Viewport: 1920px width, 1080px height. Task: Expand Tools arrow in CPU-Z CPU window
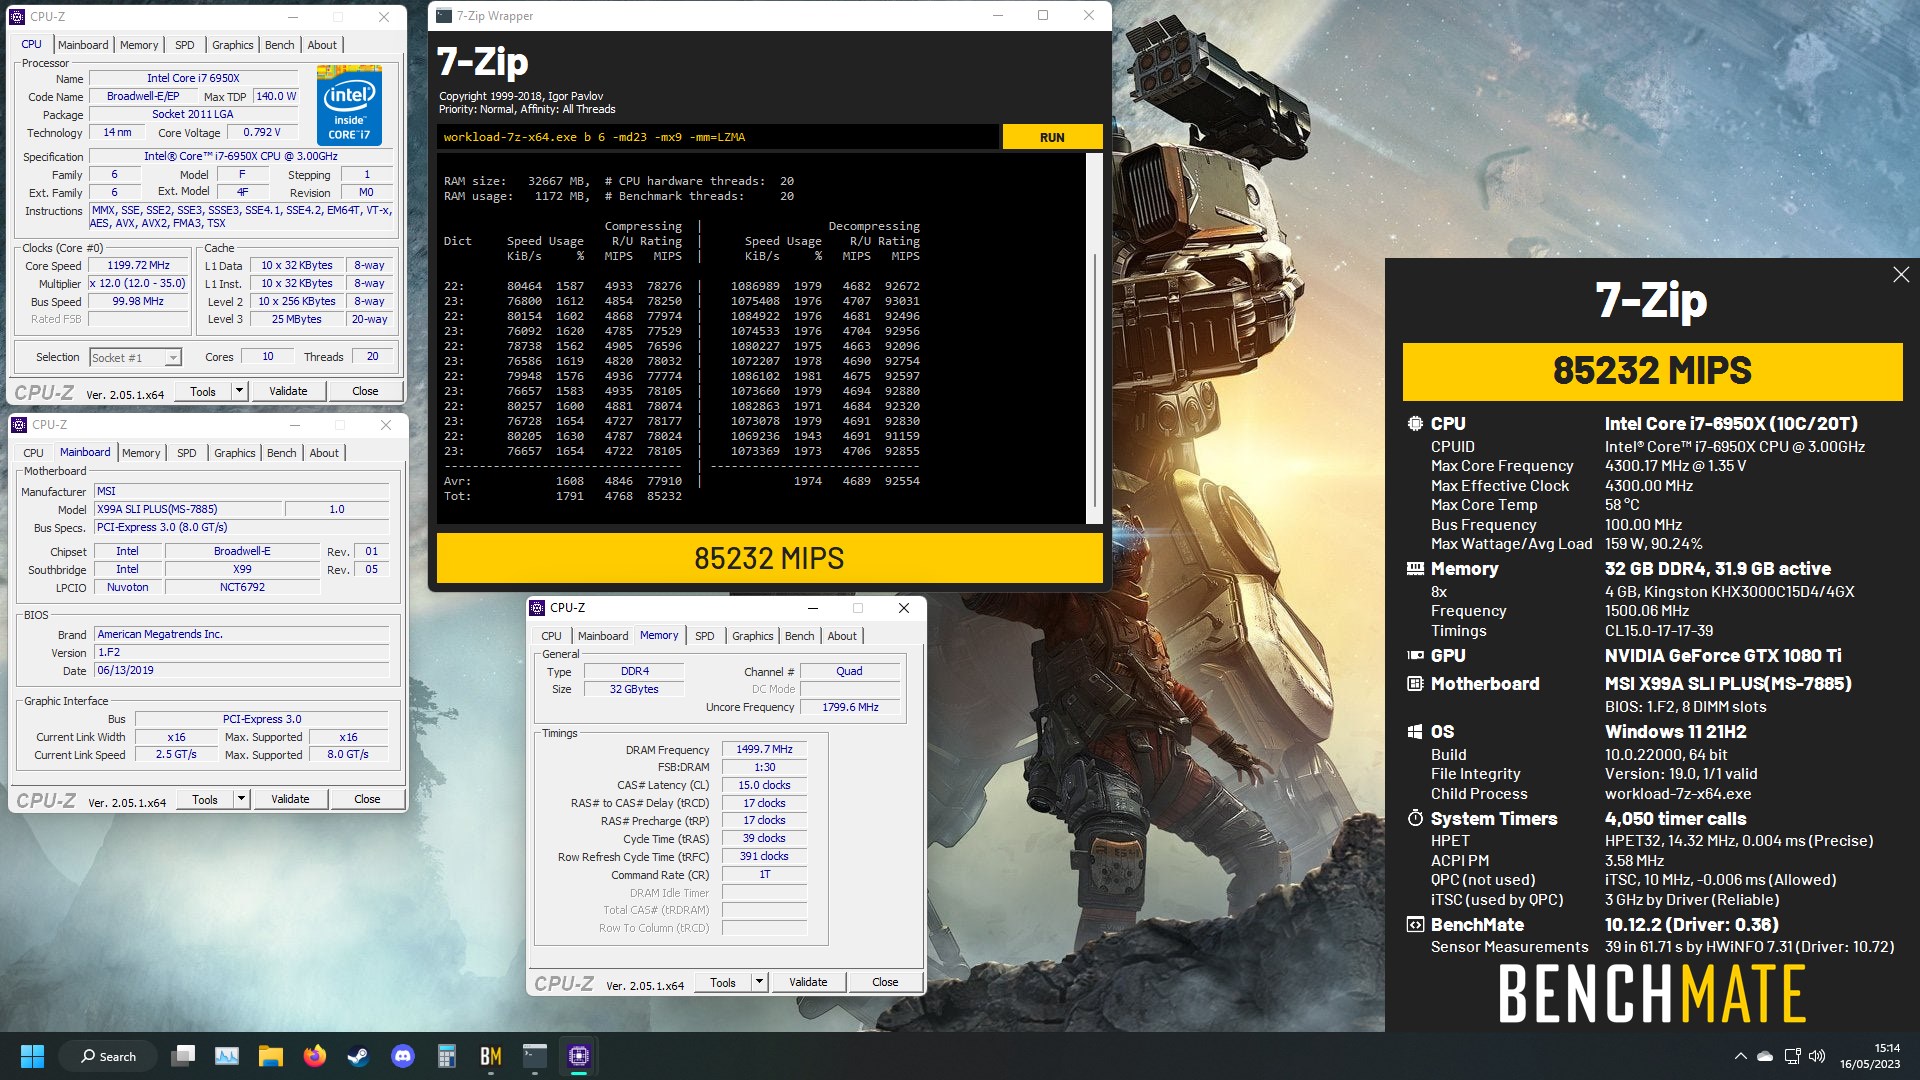[239, 391]
